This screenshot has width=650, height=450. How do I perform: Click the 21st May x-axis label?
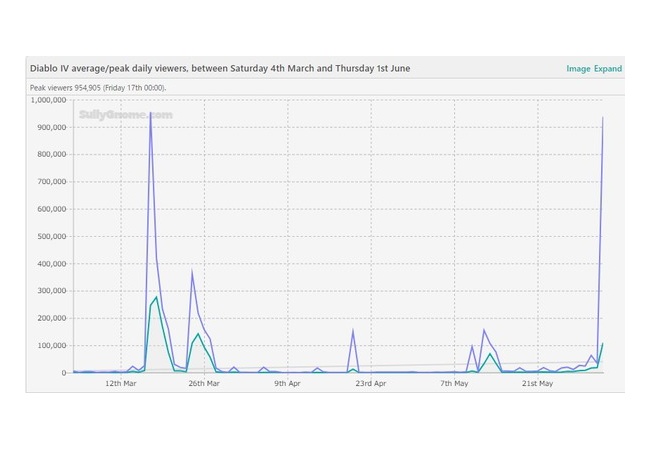(538, 383)
